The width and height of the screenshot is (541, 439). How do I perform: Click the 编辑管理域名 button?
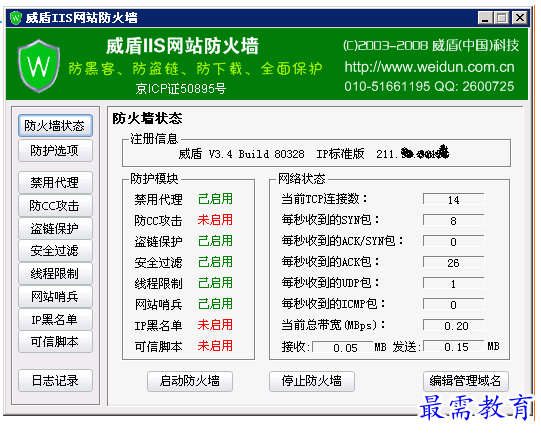465,381
